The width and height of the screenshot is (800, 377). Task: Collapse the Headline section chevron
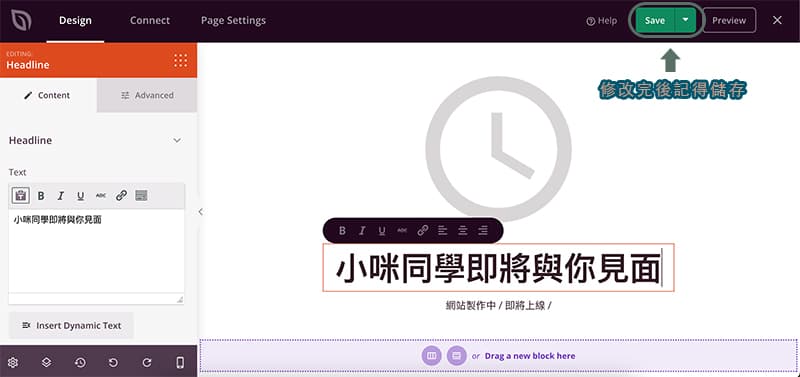click(177, 140)
